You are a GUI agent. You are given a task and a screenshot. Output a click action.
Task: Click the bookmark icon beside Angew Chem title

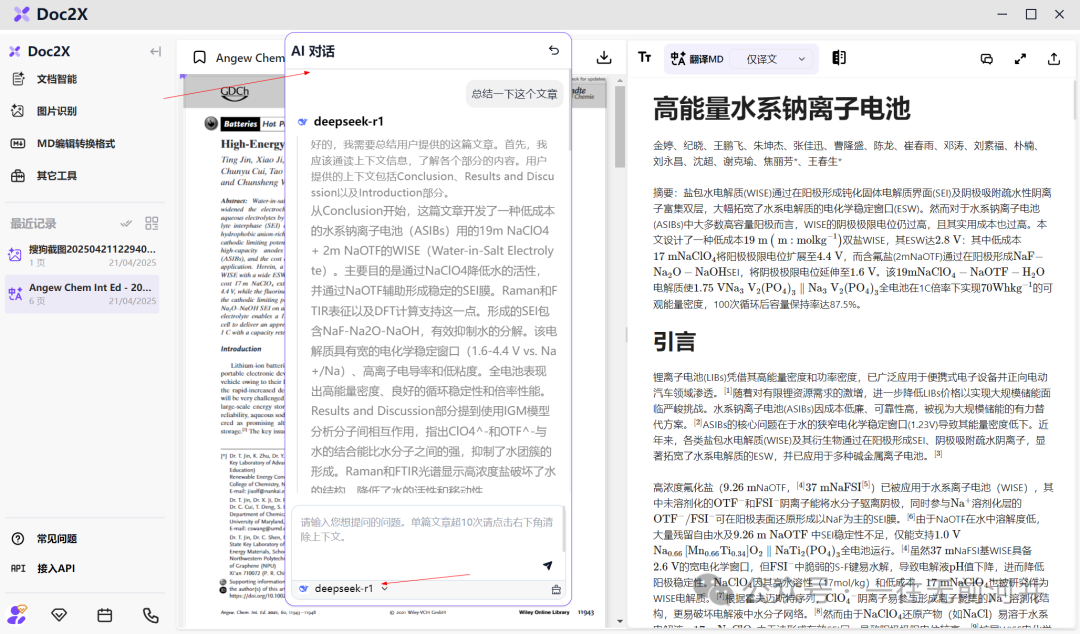200,58
